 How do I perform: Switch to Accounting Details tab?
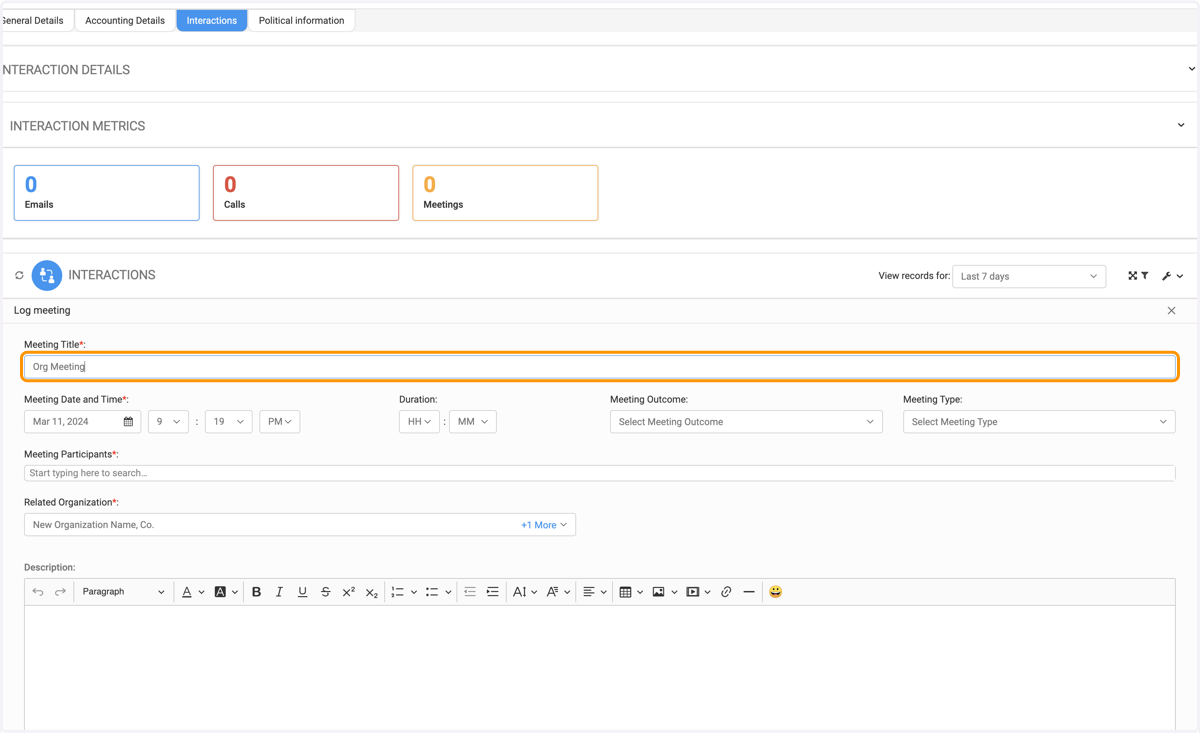(125, 20)
